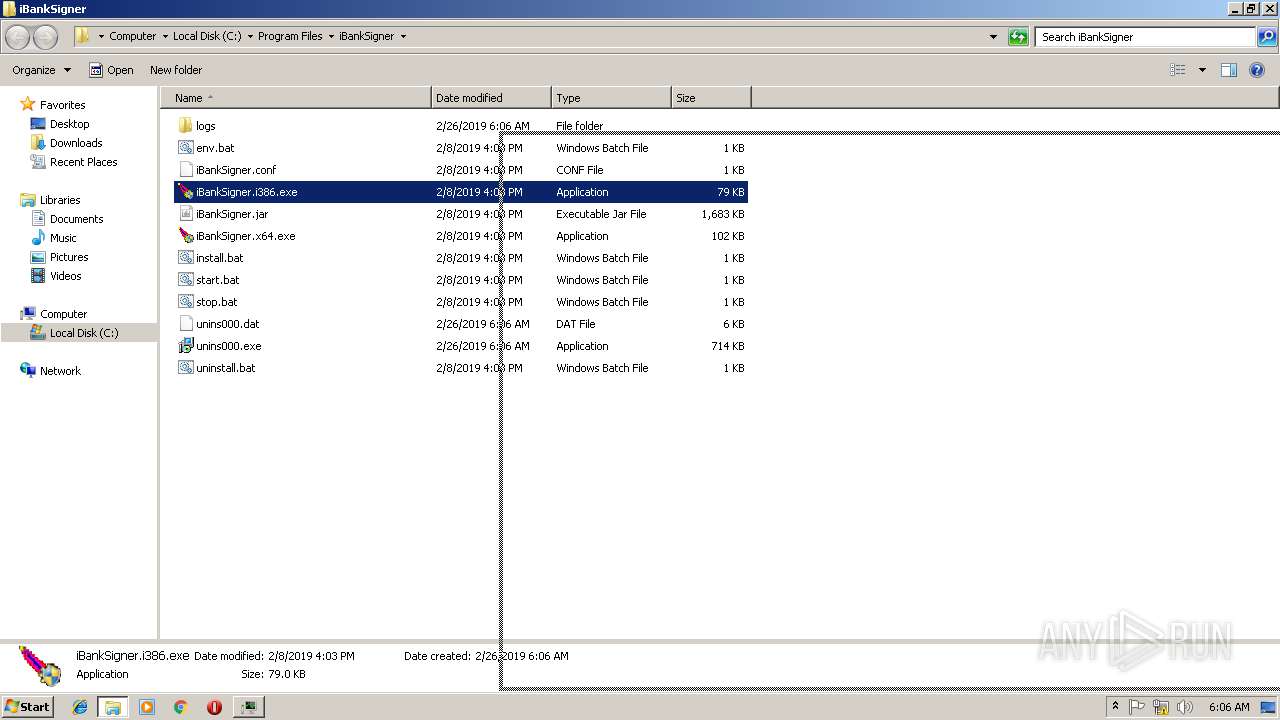1280x720 pixels.
Task: Select the unins000.dat file icon
Action: pos(185,324)
